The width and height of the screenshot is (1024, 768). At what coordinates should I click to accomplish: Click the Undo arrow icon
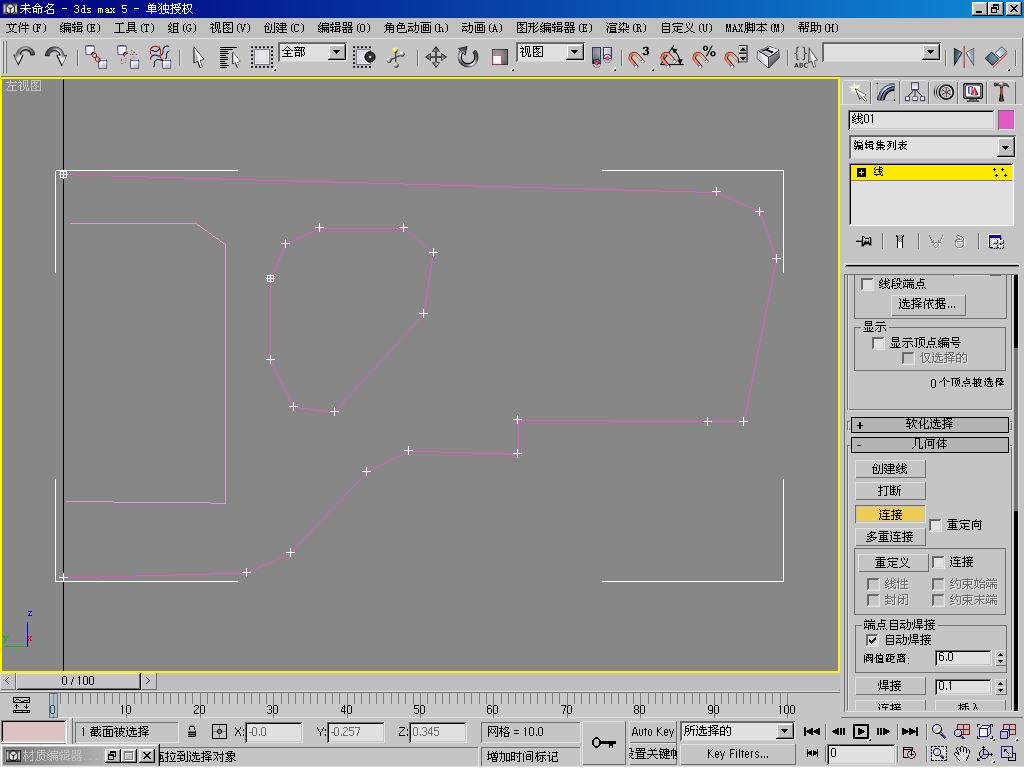coord(24,57)
